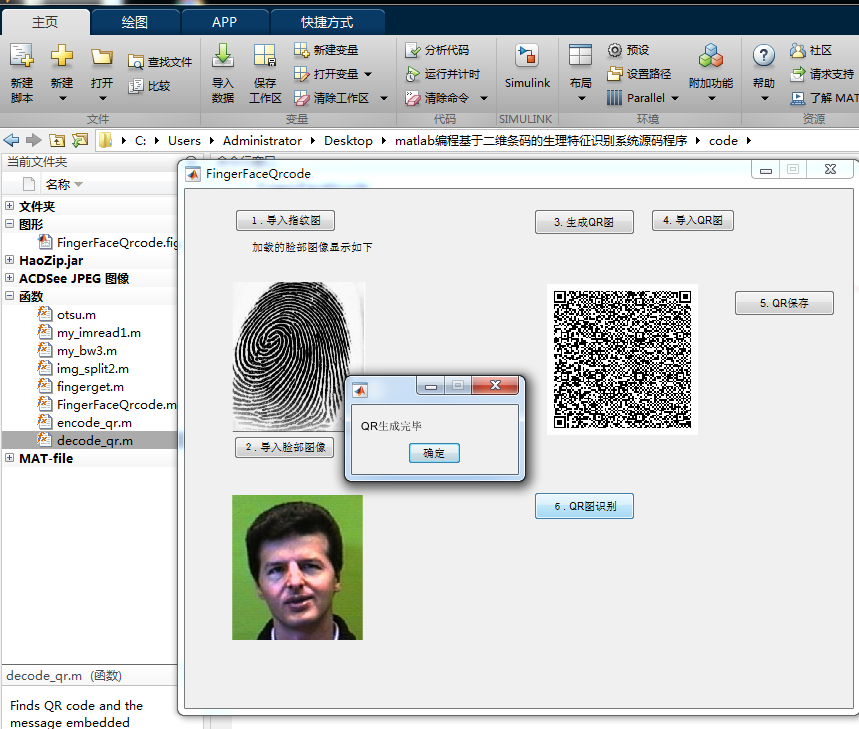The image size is (859, 729).
Task: Open the Parallel dropdown arrow
Action: pyautogui.click(x=675, y=99)
